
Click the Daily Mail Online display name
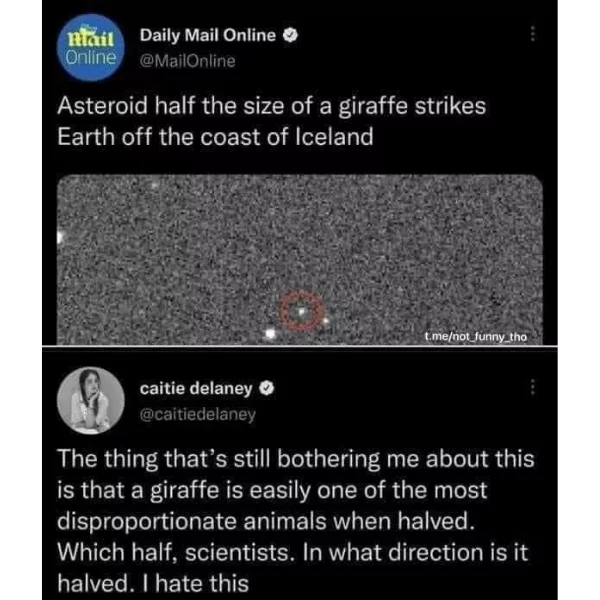coord(208,35)
